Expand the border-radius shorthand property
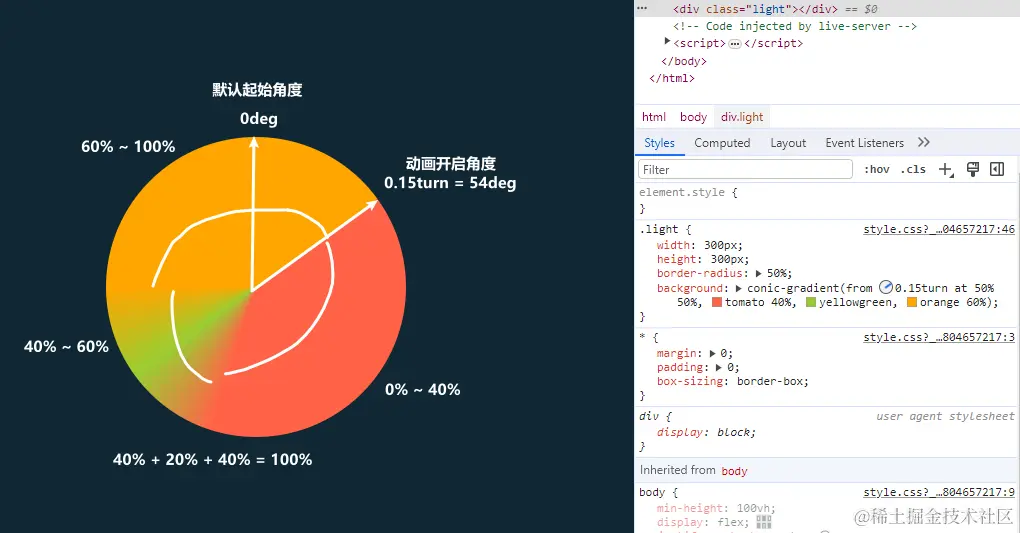Viewport: 1020px width, 533px height. pos(758,273)
